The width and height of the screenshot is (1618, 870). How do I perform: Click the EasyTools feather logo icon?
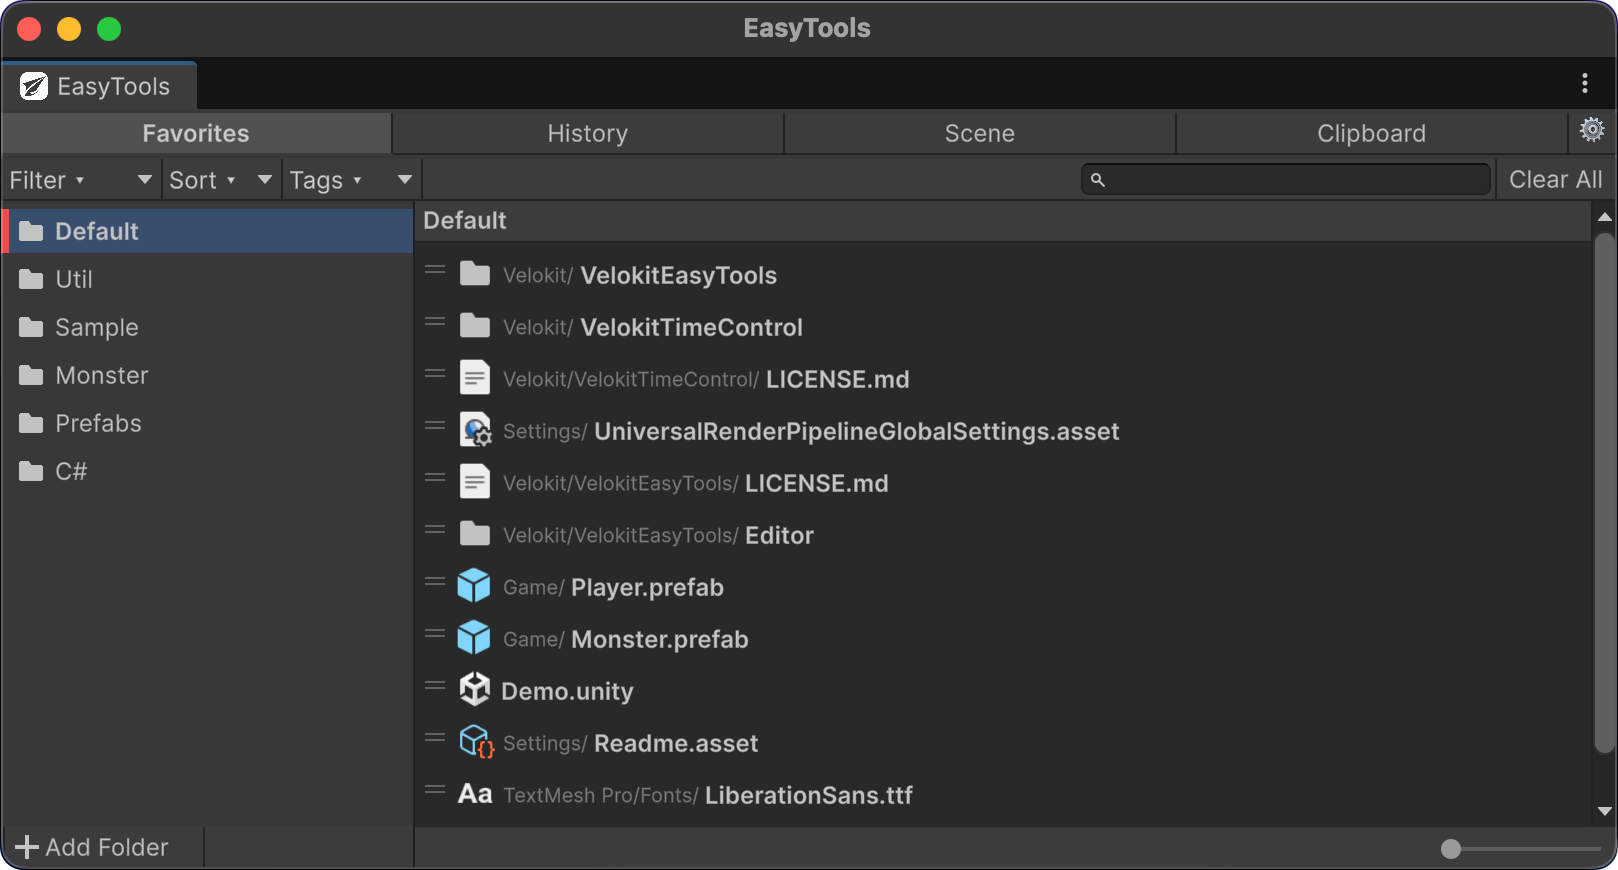click(x=34, y=87)
